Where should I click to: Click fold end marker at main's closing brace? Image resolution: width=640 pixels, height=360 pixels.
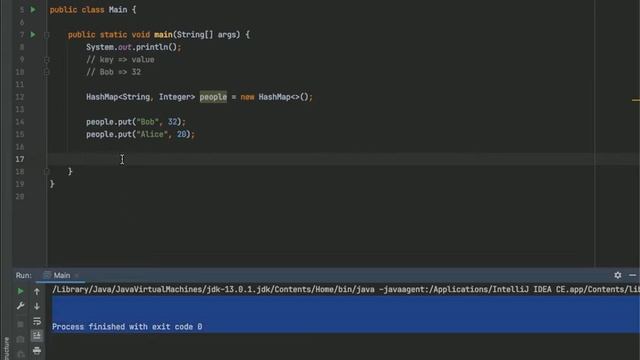tap(47, 171)
